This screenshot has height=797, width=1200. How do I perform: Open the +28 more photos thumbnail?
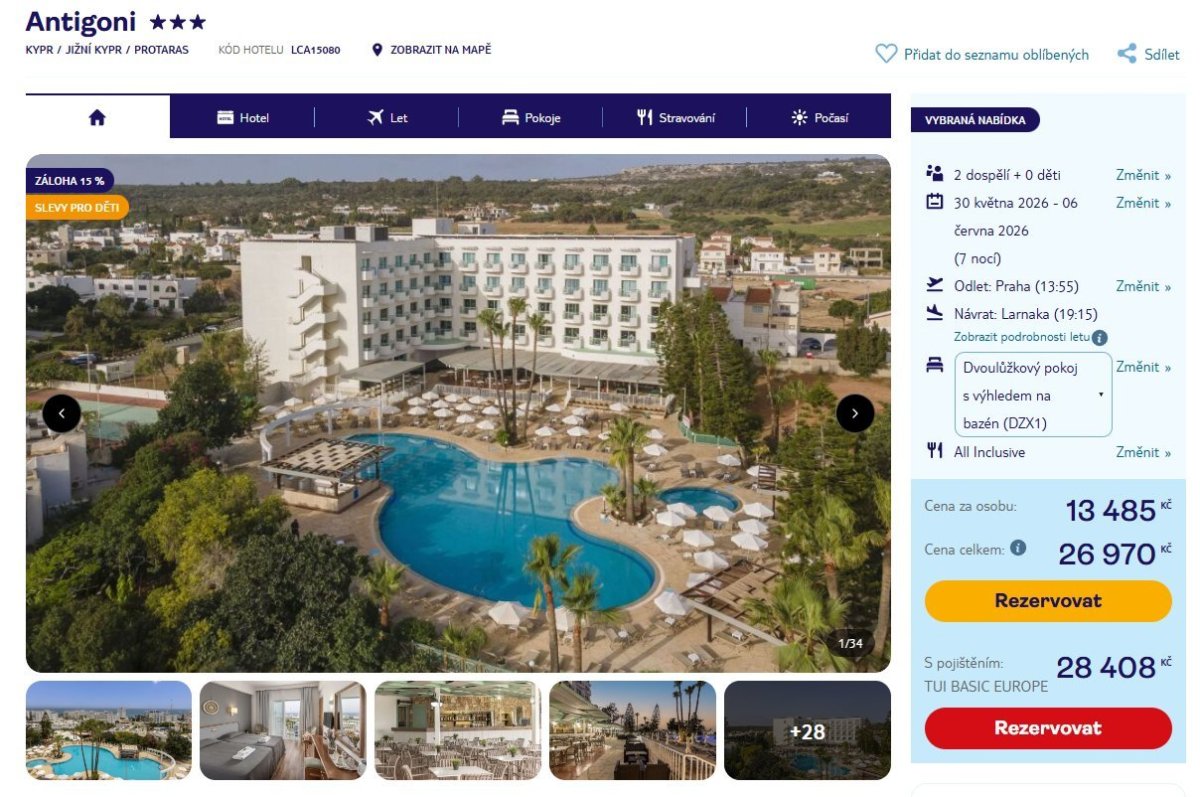807,731
